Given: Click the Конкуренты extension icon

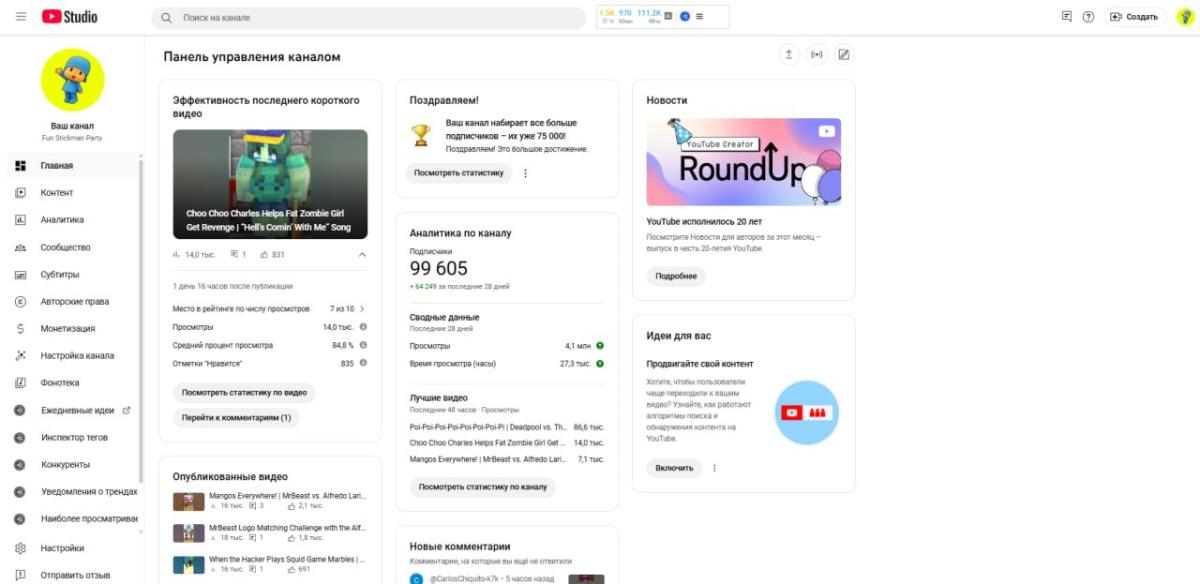Looking at the screenshot, I should [x=20, y=464].
